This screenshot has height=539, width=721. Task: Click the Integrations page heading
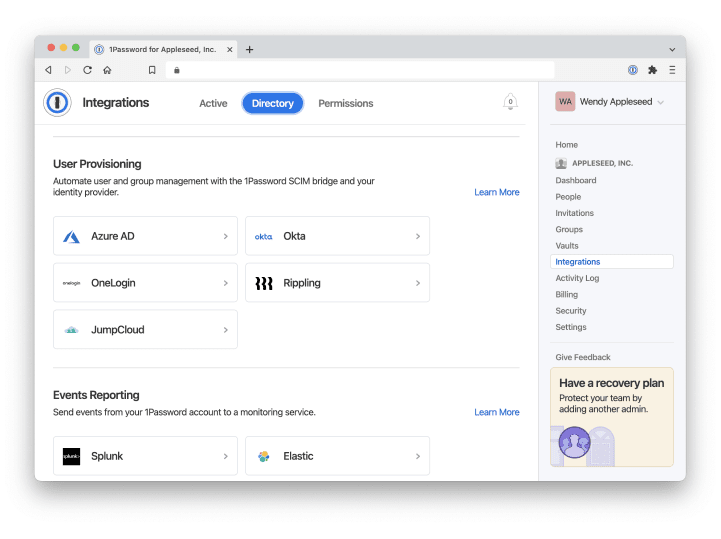tap(116, 103)
